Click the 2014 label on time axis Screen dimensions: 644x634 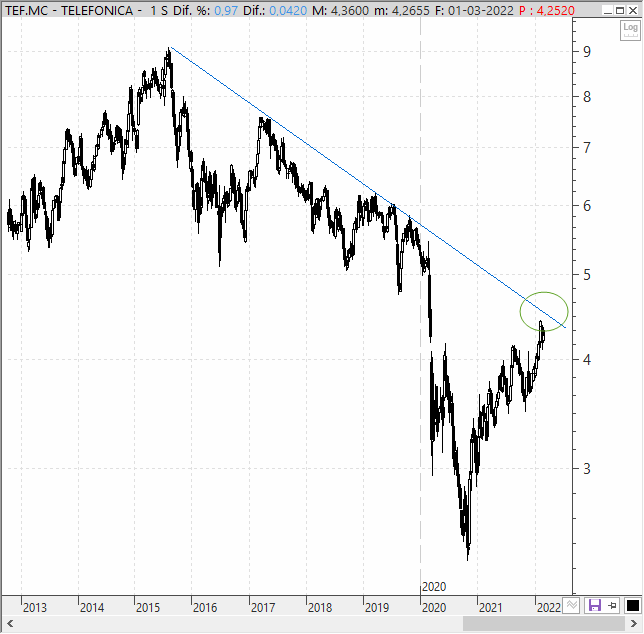coord(92,607)
